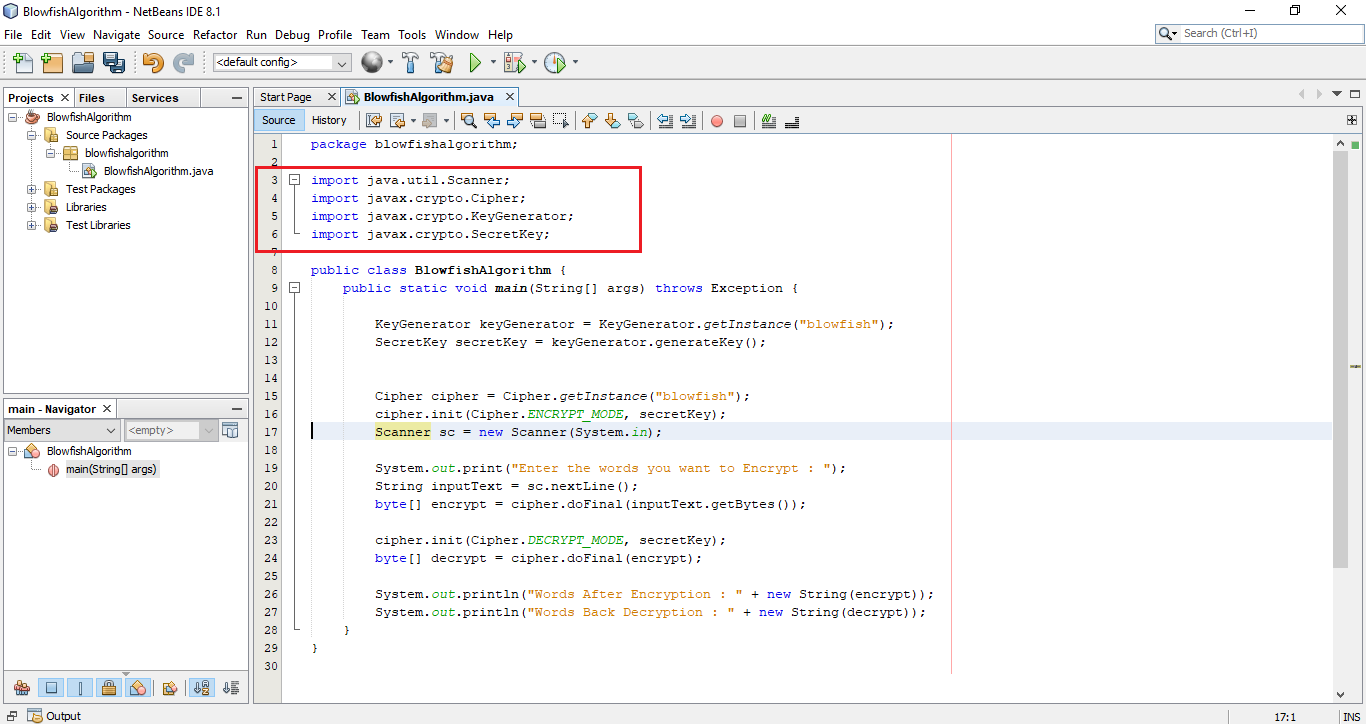The image size is (1366, 724).
Task: Click the Save All toolbar icon
Action: point(114,62)
